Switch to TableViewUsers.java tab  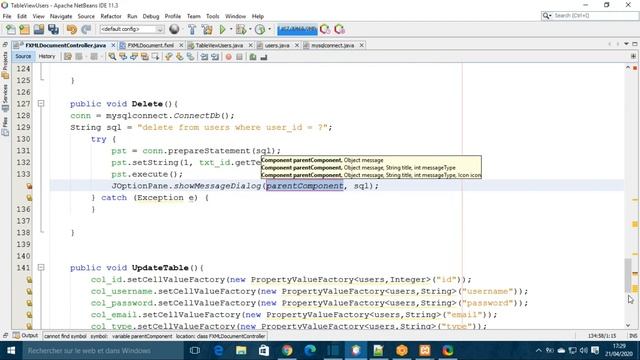pos(219,45)
